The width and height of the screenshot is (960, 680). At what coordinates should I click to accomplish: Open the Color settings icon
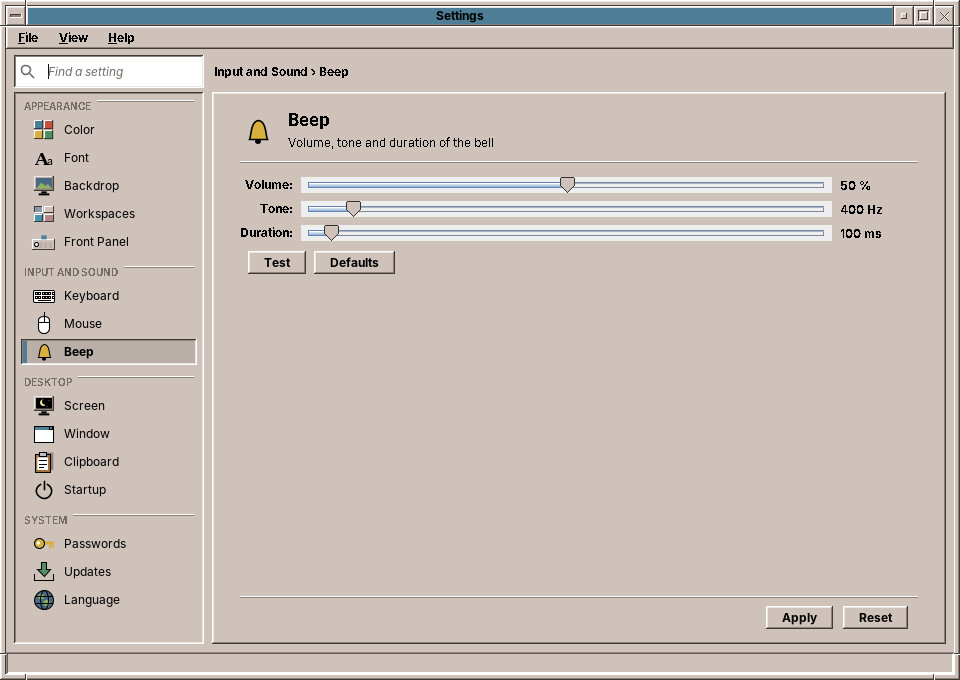43,130
